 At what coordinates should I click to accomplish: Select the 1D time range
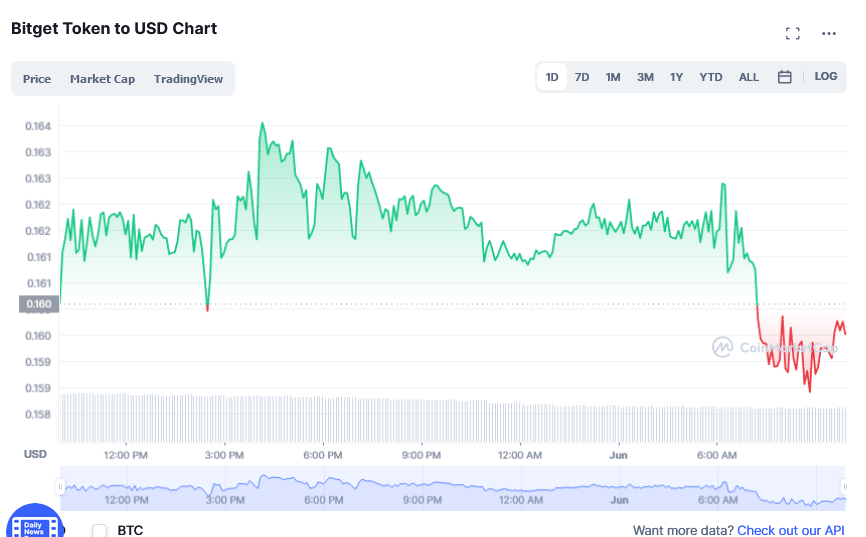[x=552, y=77]
